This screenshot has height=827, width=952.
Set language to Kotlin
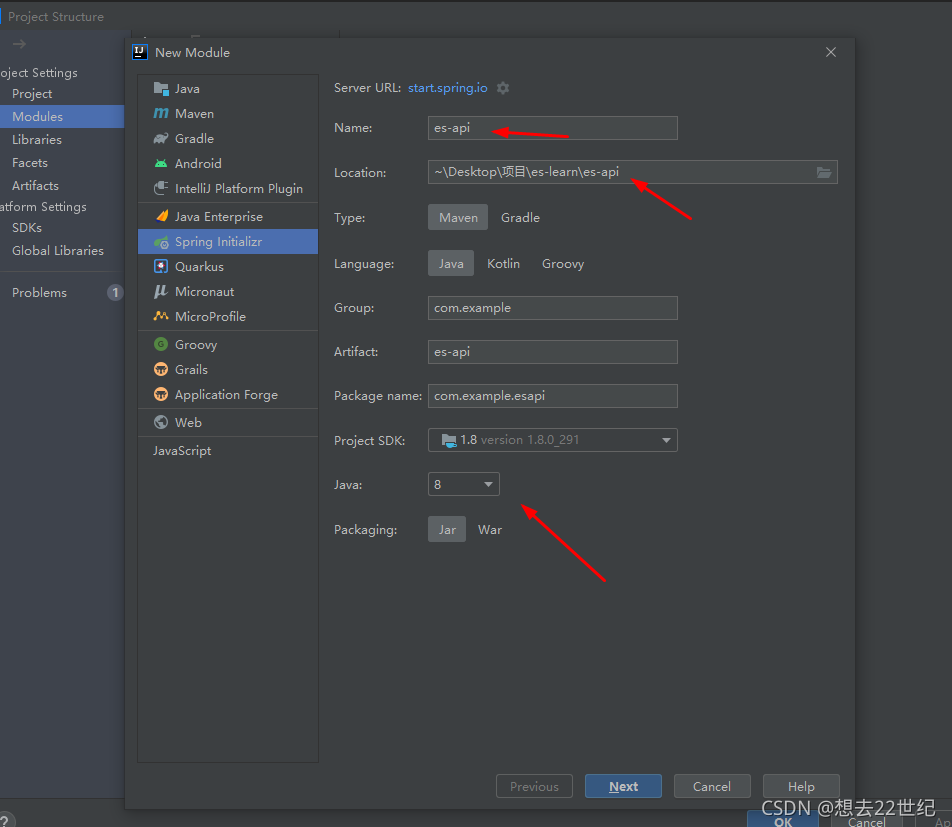(x=503, y=264)
